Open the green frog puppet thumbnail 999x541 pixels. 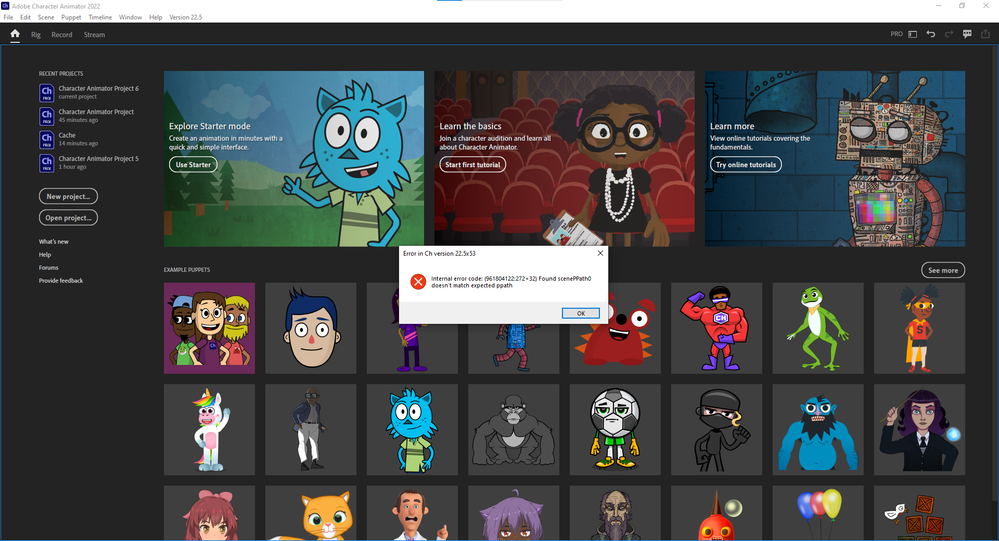click(x=817, y=328)
